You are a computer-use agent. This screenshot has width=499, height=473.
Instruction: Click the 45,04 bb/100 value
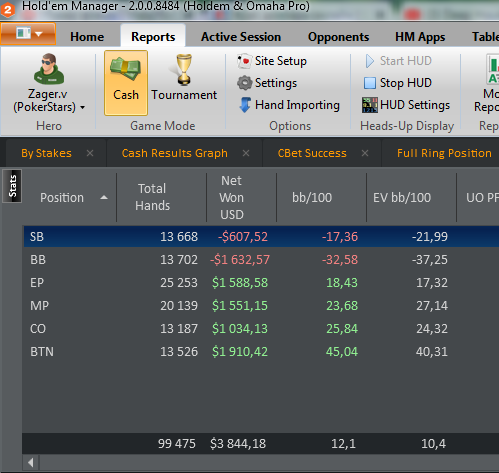point(342,352)
